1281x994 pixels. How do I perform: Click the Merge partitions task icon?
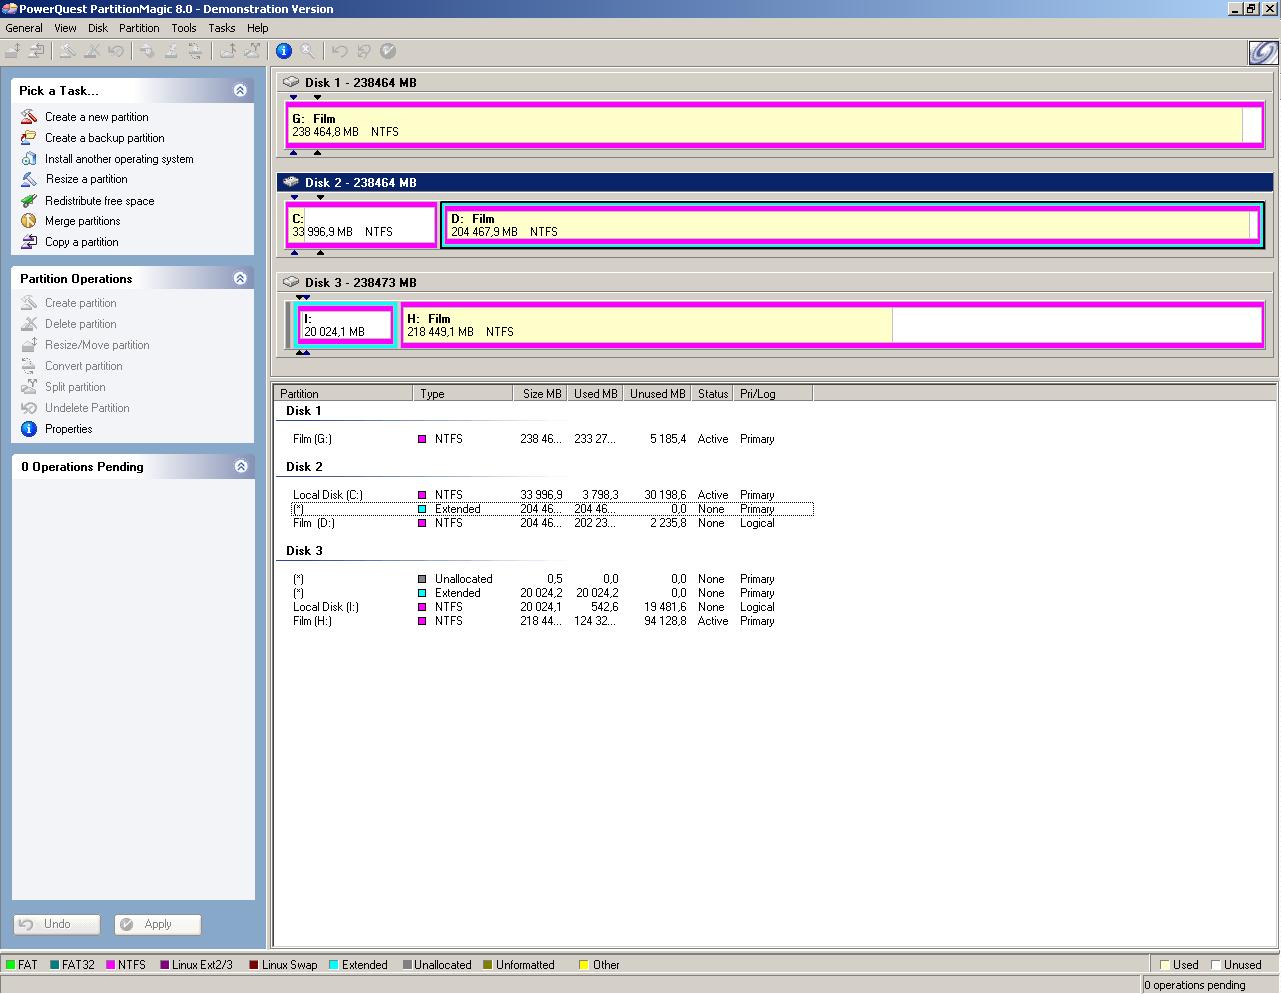[x=29, y=221]
